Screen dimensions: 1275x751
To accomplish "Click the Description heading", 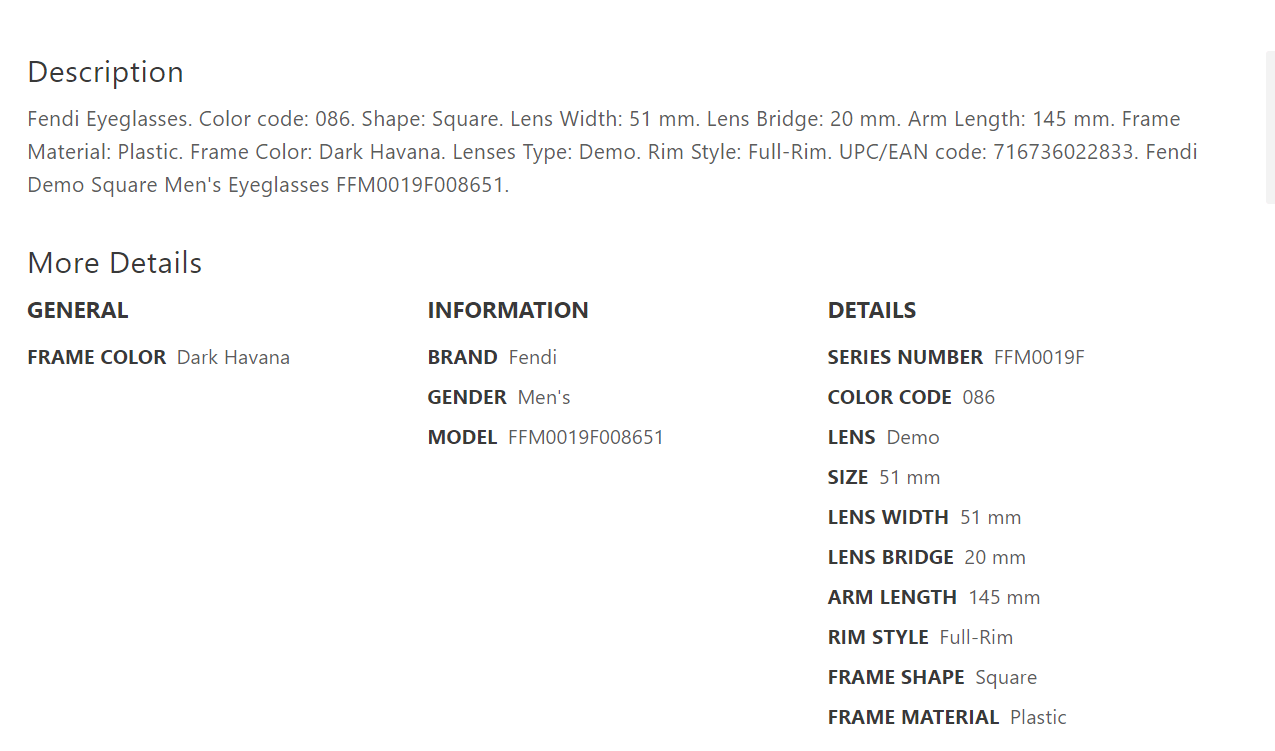I will (105, 72).
